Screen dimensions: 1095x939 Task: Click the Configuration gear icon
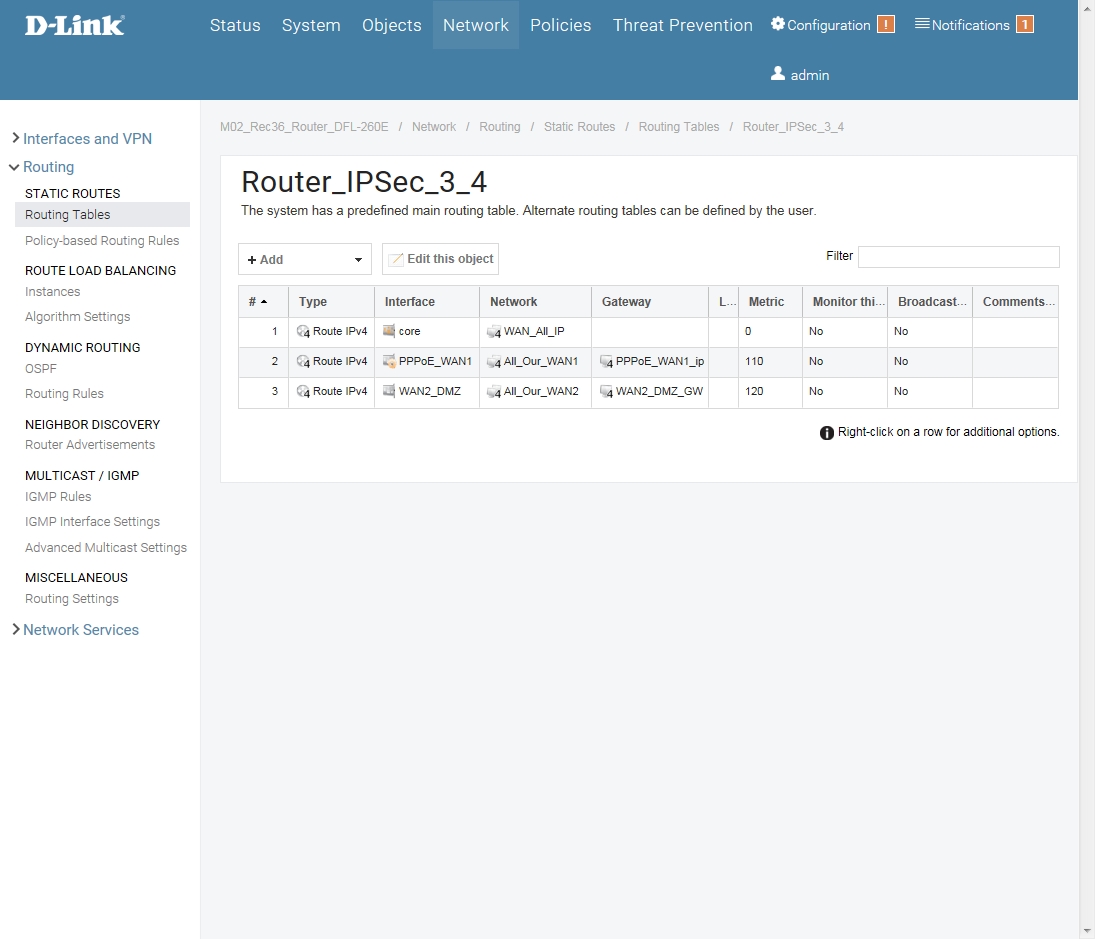777,24
